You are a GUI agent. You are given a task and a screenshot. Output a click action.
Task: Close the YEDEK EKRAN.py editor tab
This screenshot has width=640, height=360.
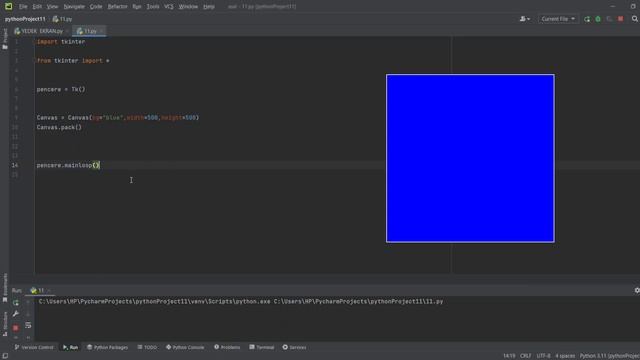[x=67, y=31]
